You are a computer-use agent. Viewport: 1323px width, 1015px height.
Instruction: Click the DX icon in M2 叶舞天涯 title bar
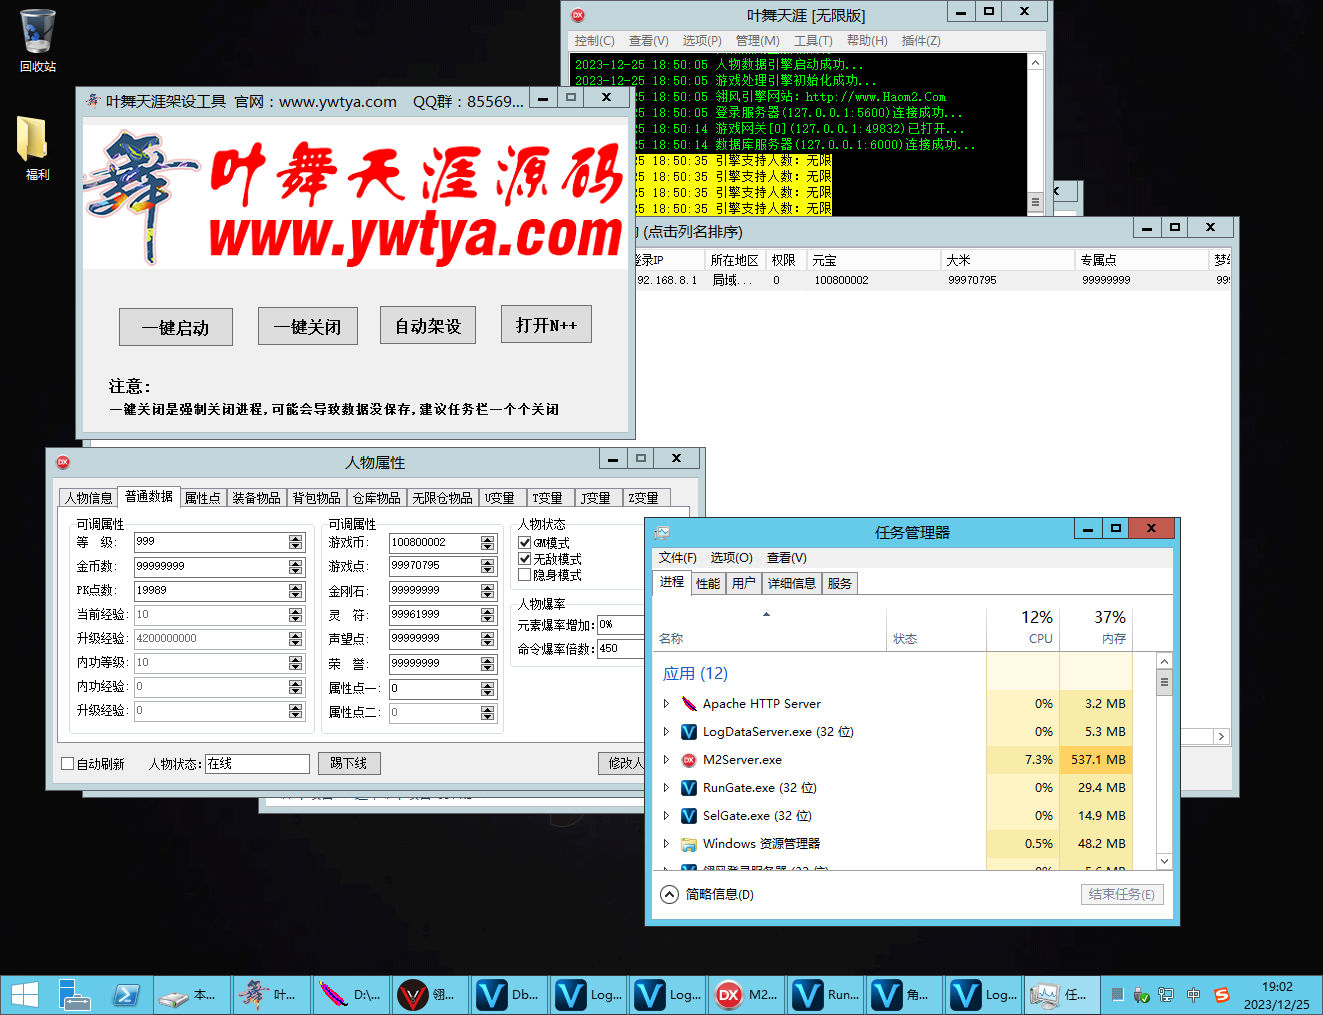click(x=577, y=15)
